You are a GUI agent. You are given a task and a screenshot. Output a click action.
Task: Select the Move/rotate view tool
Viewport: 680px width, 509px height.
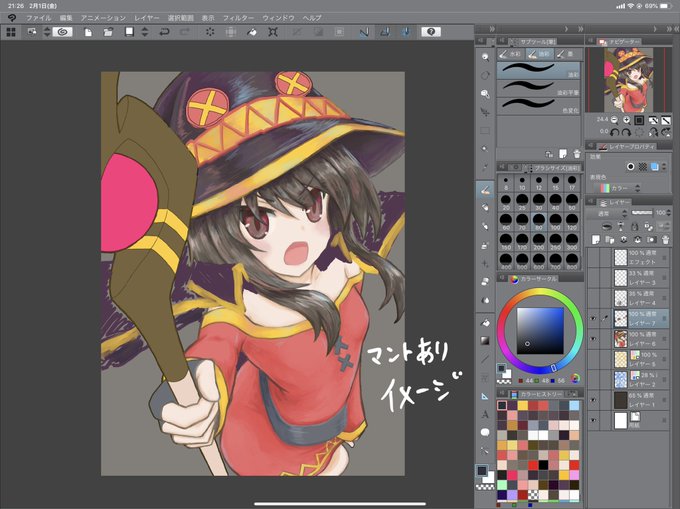click(485, 75)
